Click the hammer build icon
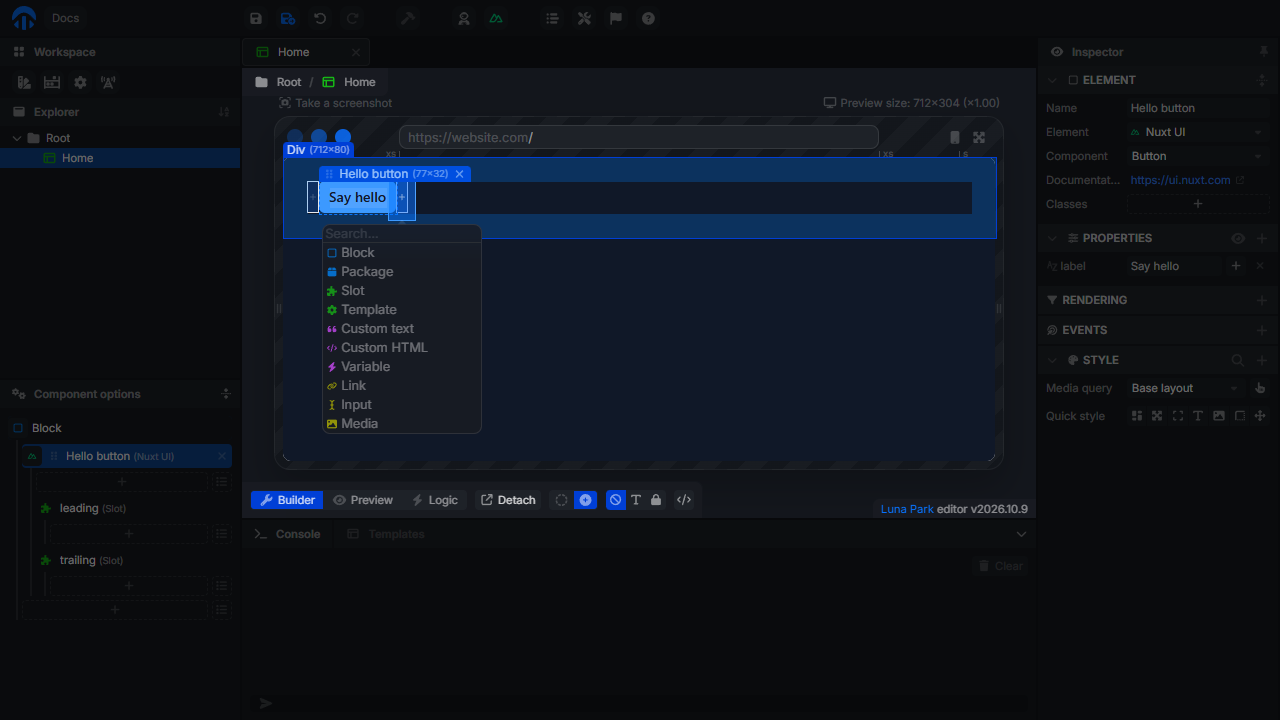The height and width of the screenshot is (720, 1280). (407, 18)
